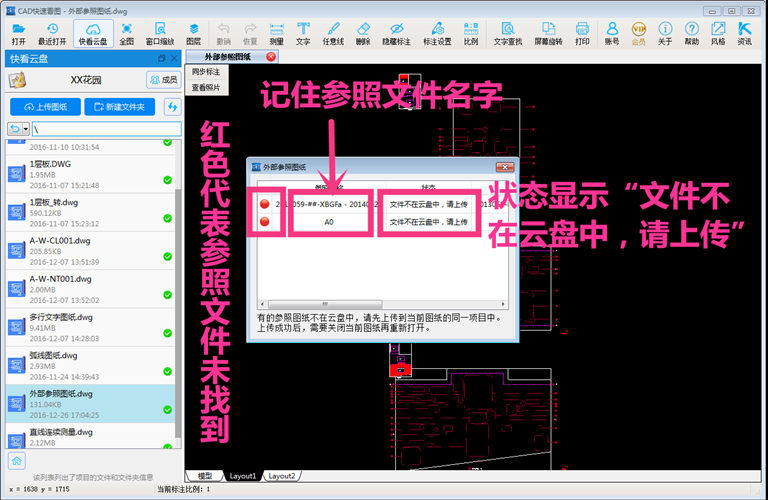Image resolution: width=768 pixels, height=500 pixels.
Task: Open a drawing with 打开 toolbar icon
Action: click(x=19, y=34)
